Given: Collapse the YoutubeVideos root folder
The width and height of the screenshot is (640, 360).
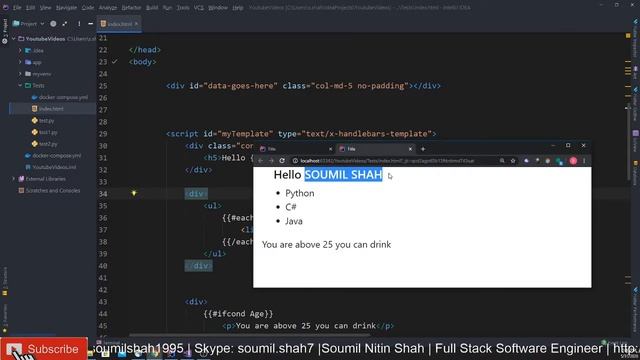Looking at the screenshot, I should [14, 39].
